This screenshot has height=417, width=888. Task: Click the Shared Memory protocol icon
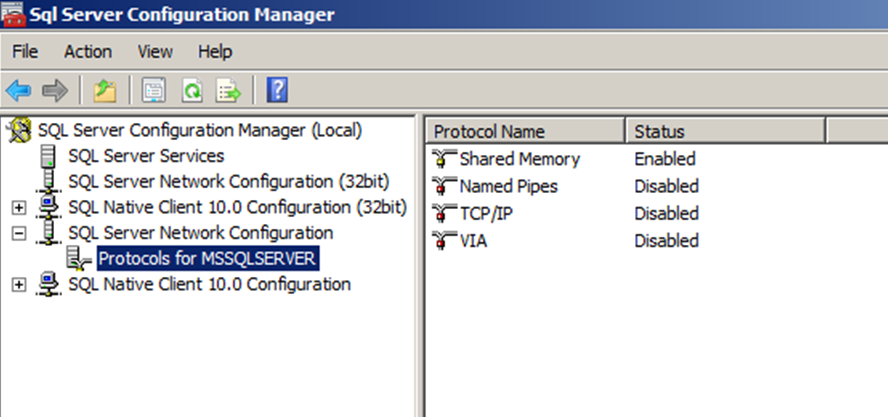tap(443, 159)
